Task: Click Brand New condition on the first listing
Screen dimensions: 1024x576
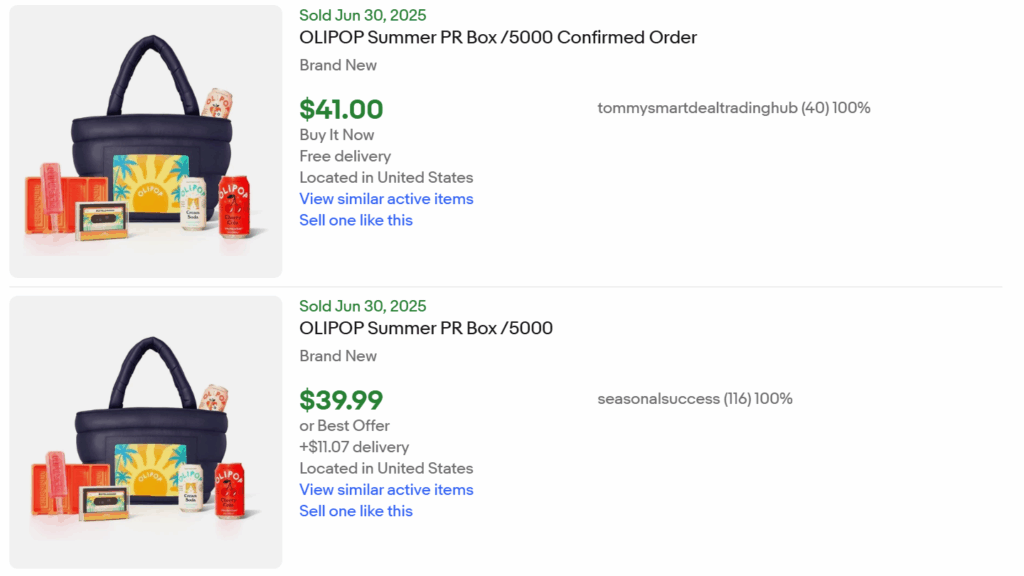Action: (337, 64)
